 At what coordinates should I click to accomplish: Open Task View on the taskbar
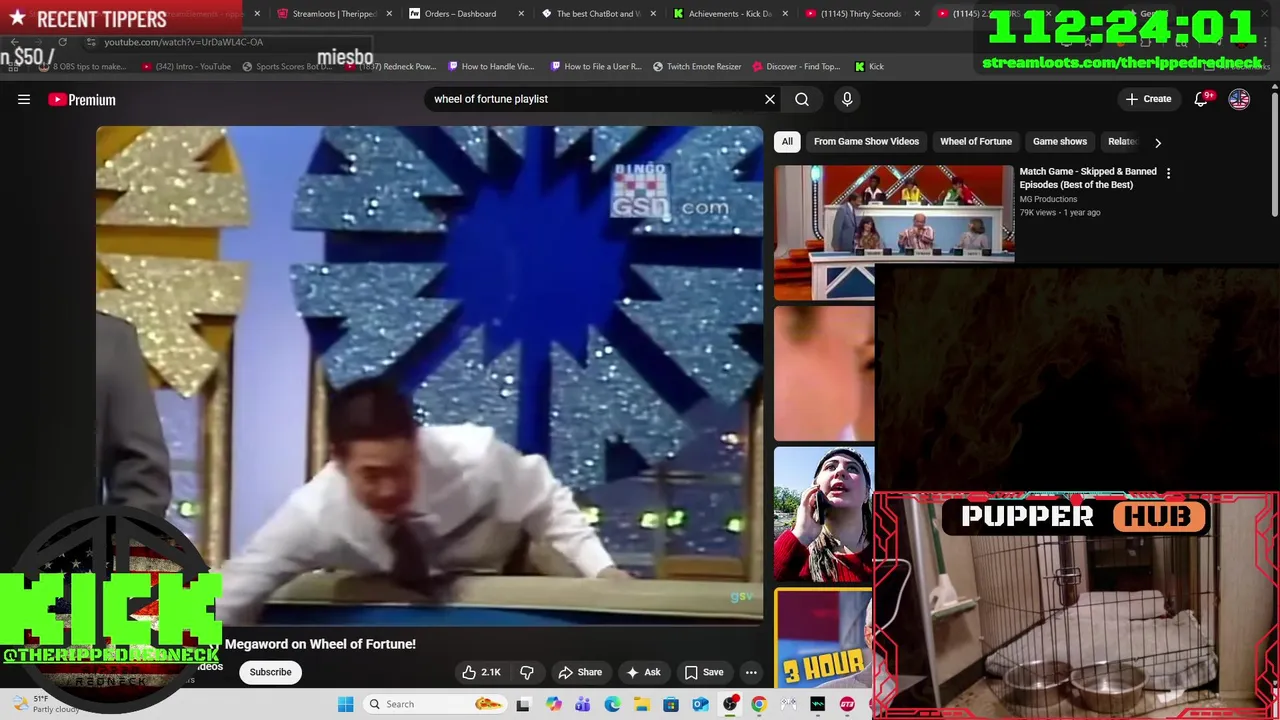[522, 704]
